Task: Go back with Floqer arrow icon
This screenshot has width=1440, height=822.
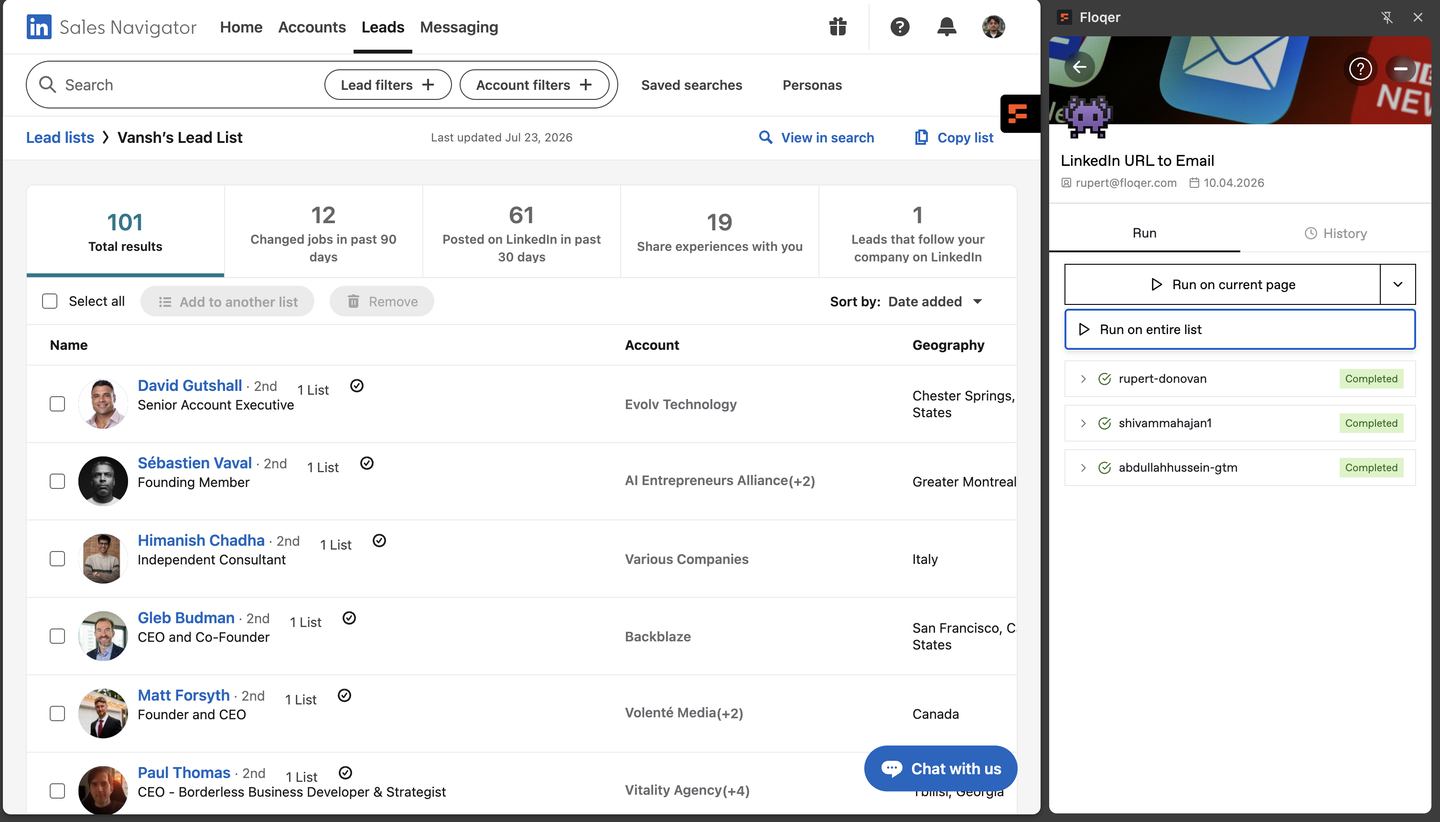Action: click(x=1079, y=67)
